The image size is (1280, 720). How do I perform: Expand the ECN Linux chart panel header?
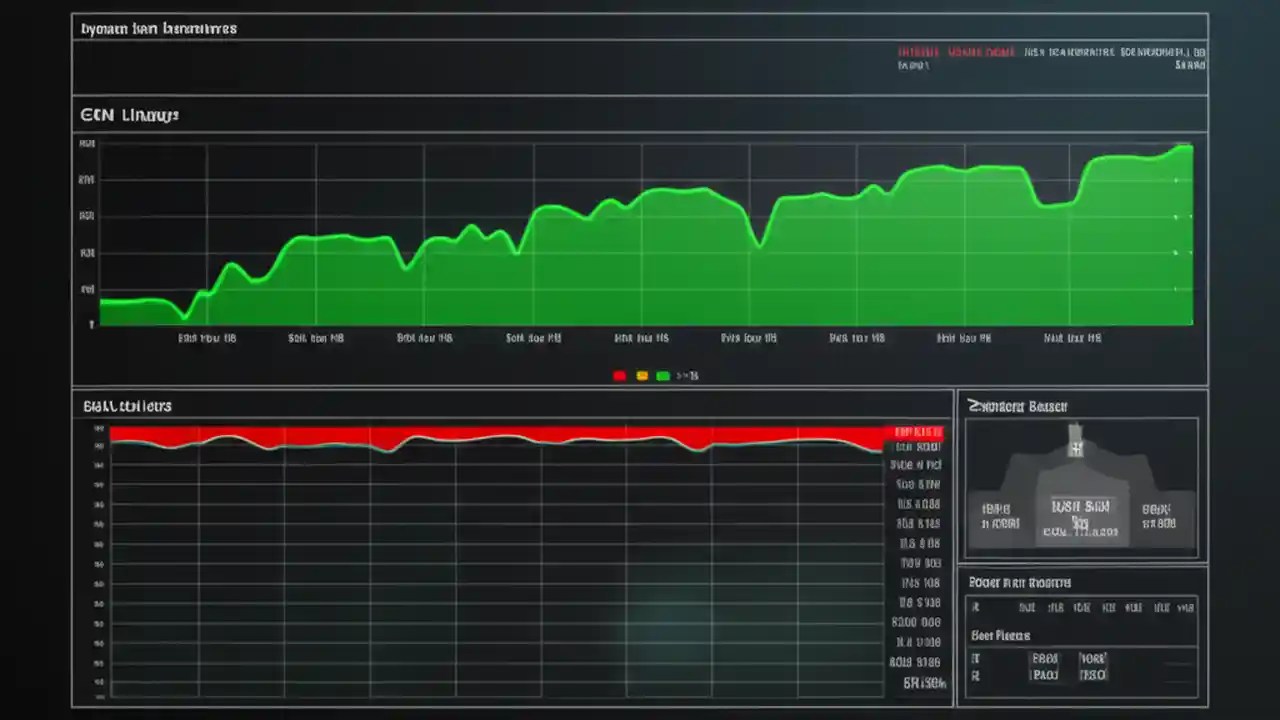[x=129, y=114]
